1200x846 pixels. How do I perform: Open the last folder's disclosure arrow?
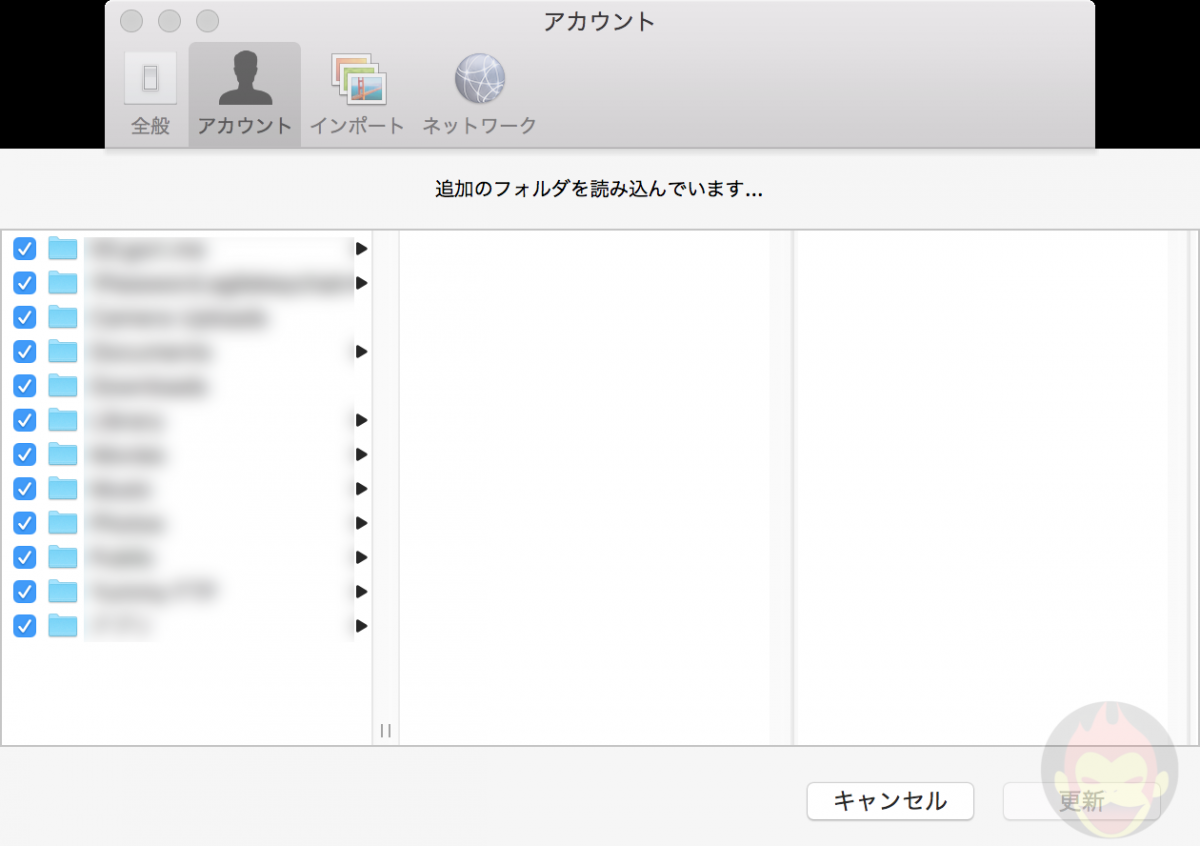click(360, 626)
